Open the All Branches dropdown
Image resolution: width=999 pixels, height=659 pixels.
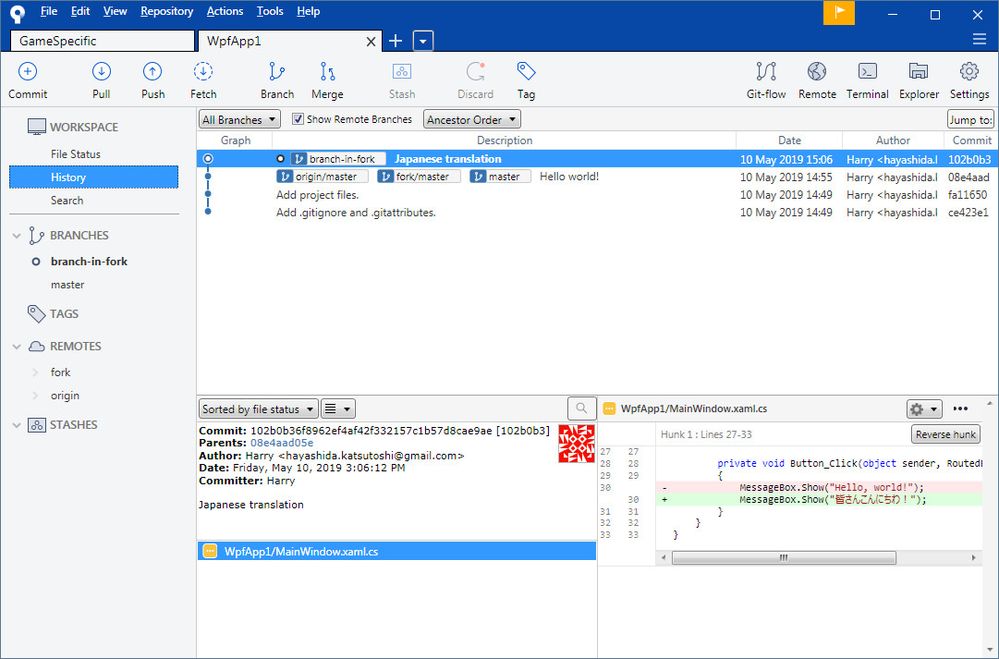coord(240,120)
